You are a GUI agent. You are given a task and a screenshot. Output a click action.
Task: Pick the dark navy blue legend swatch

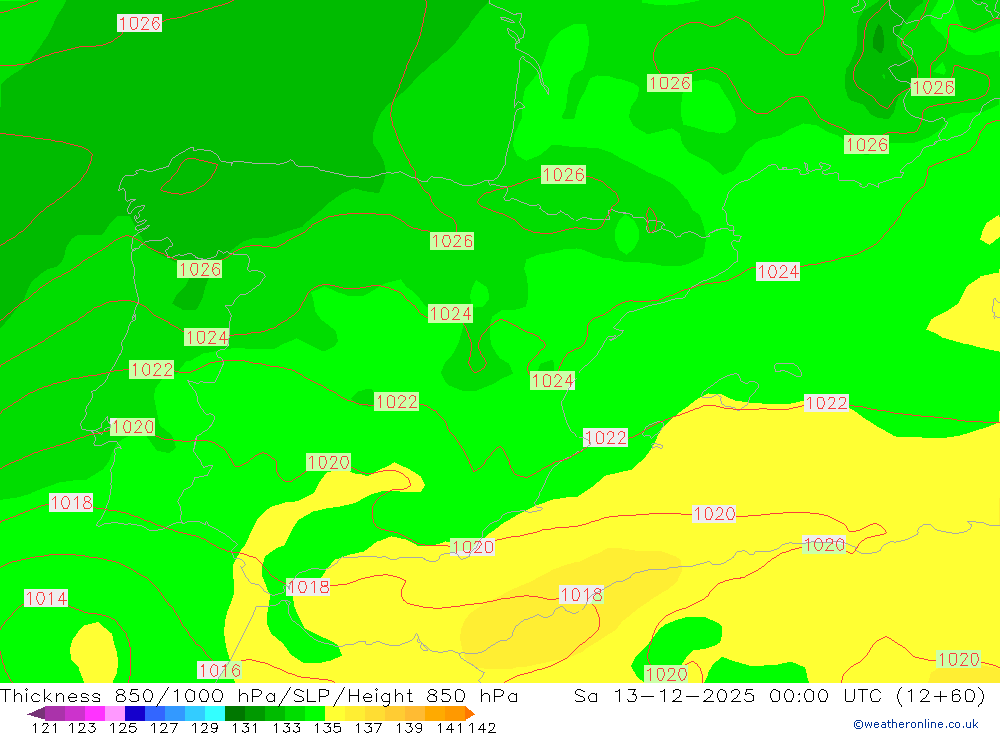pyautogui.click(x=135, y=713)
